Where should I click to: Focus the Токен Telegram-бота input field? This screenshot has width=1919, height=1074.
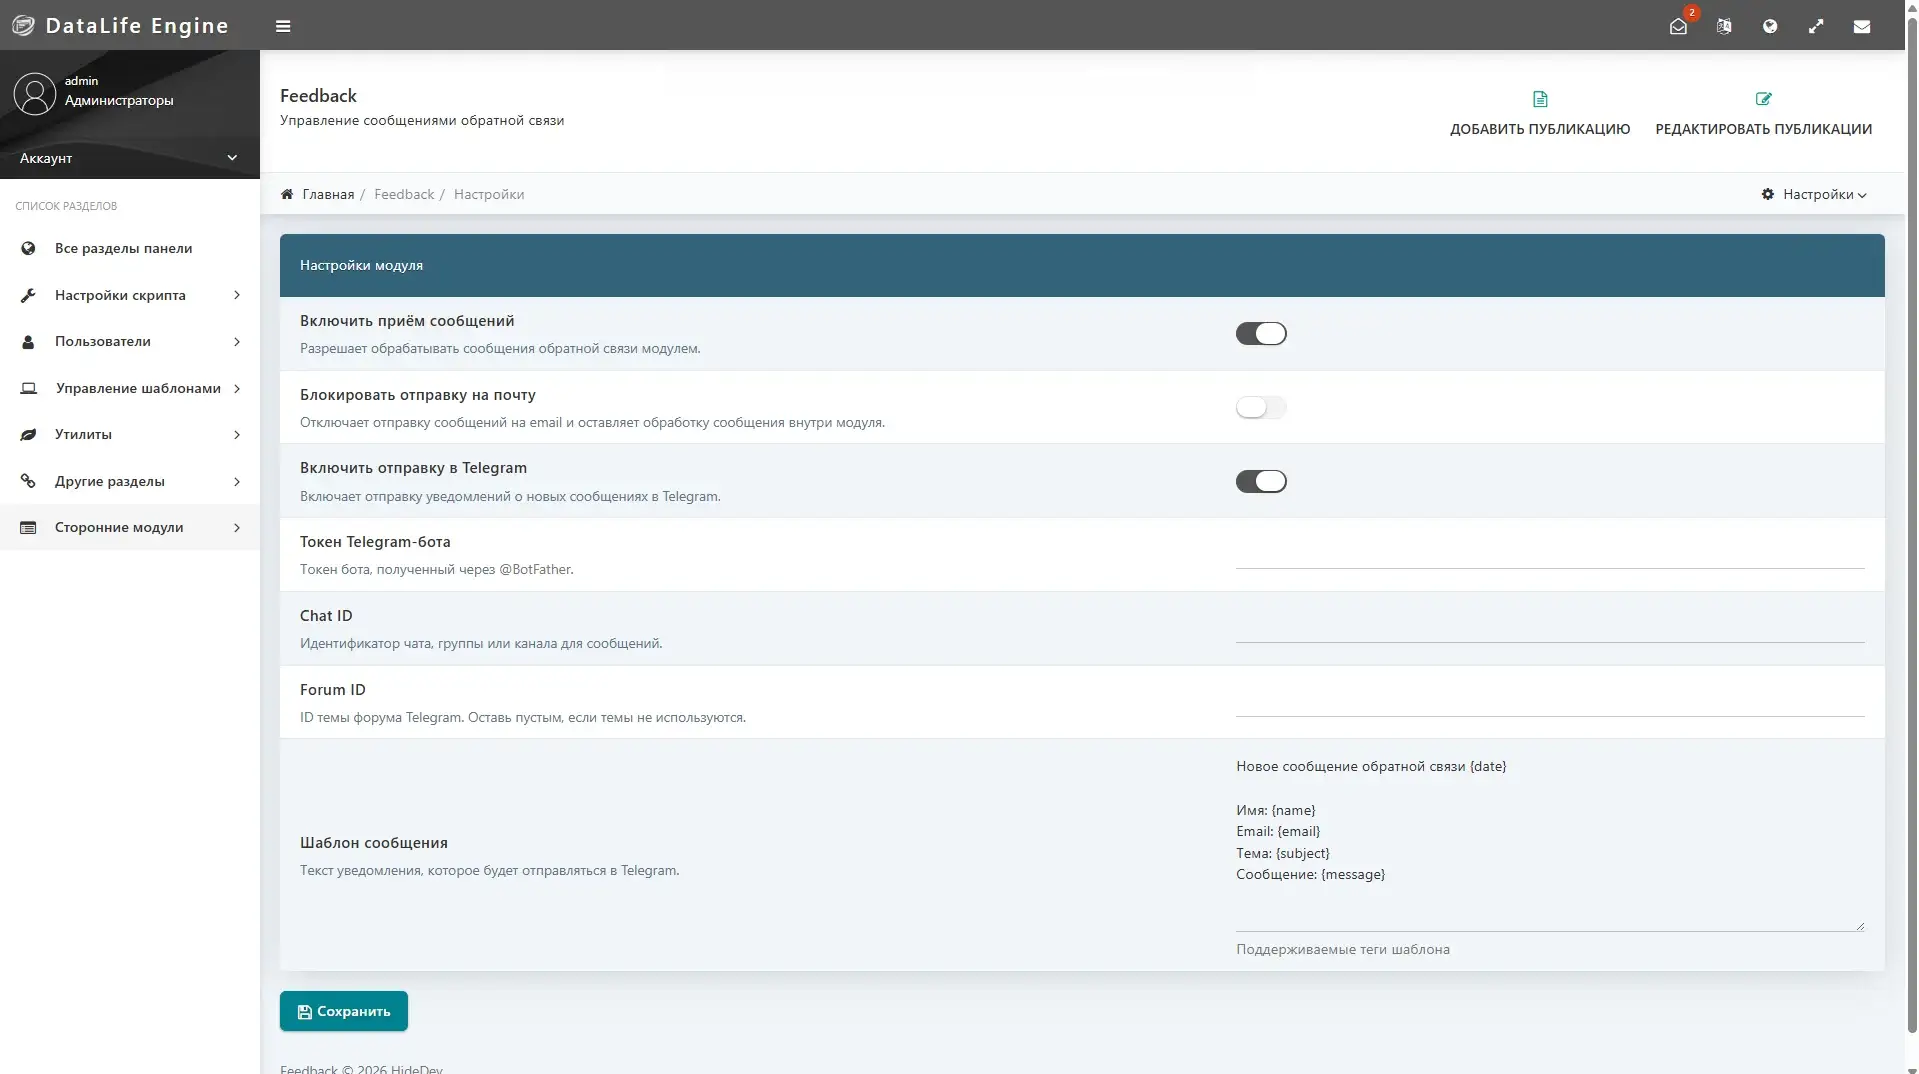[1550, 553]
